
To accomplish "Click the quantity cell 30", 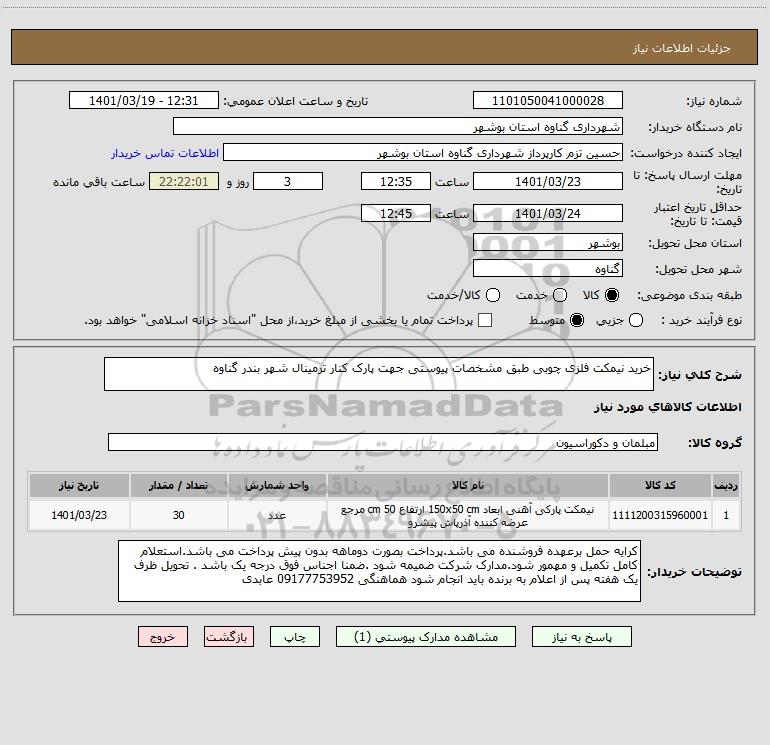I will coord(179,515).
